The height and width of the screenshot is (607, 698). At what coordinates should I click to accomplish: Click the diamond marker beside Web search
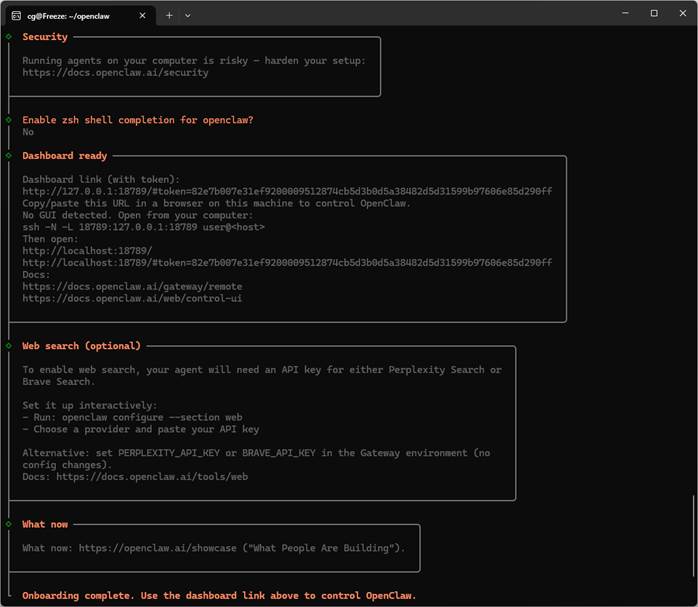tap(9, 346)
